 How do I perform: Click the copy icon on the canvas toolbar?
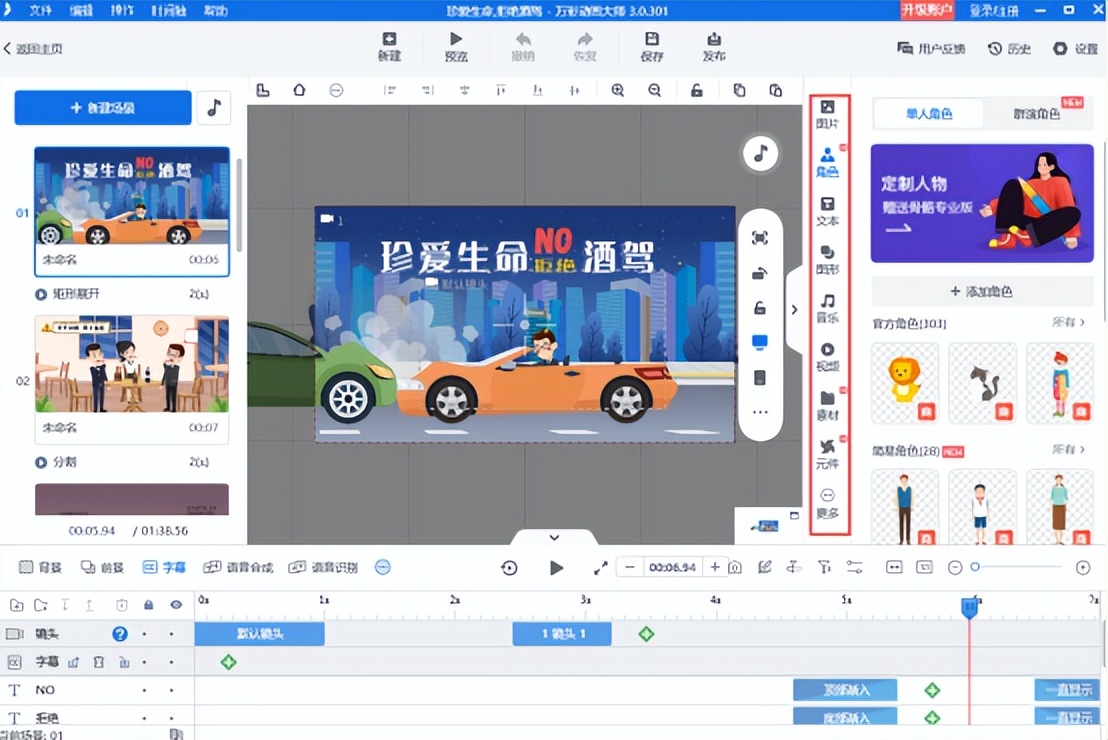pos(740,90)
